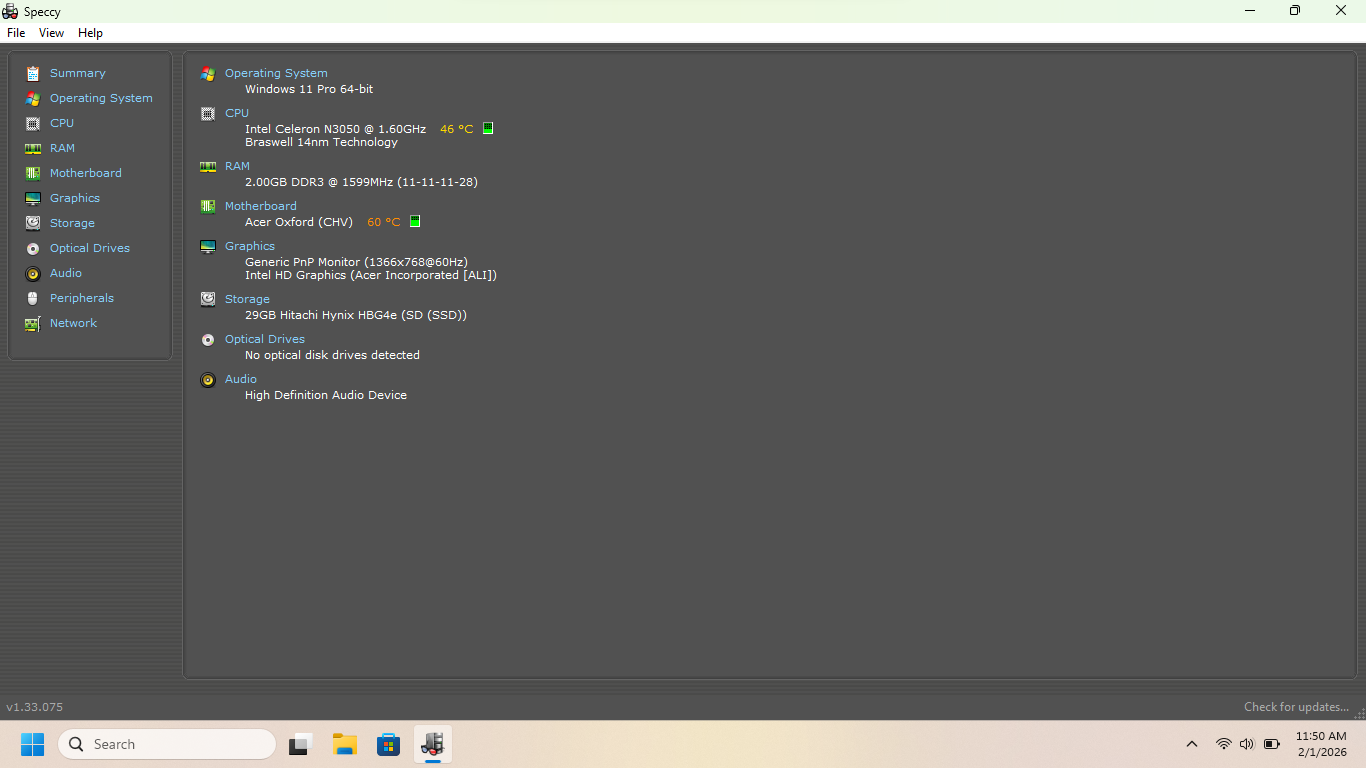Open the Motherboard section in sidebar
Viewport: 1366px width, 768px height.
click(86, 173)
